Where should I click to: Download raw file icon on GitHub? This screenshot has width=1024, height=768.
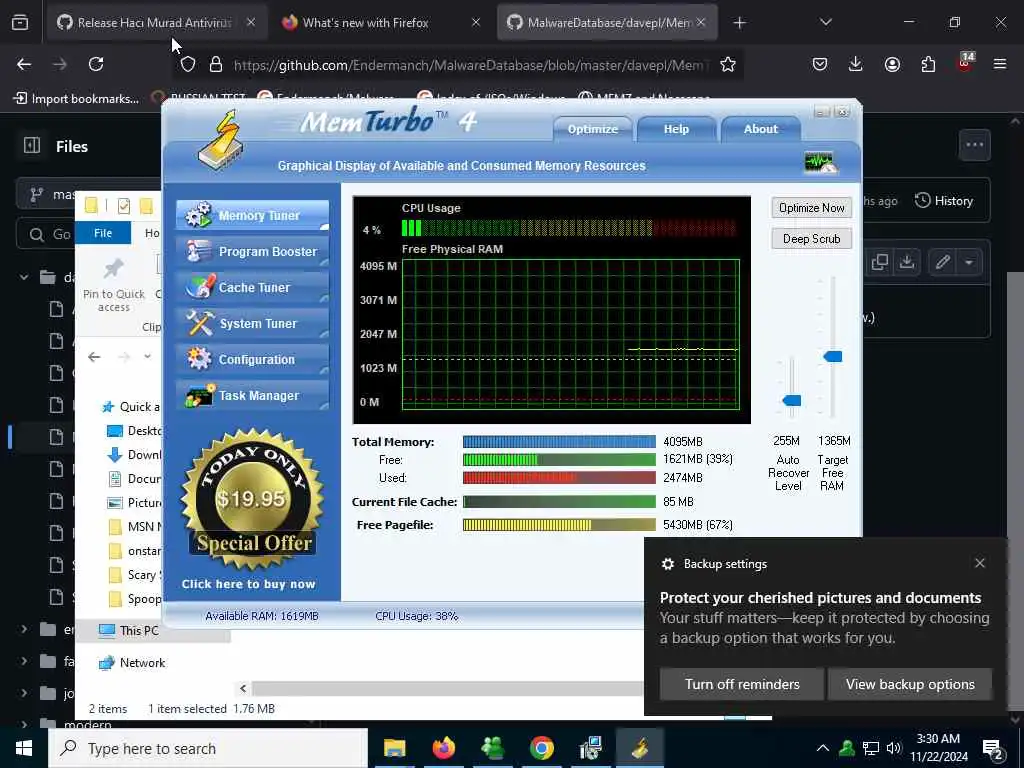(x=906, y=263)
